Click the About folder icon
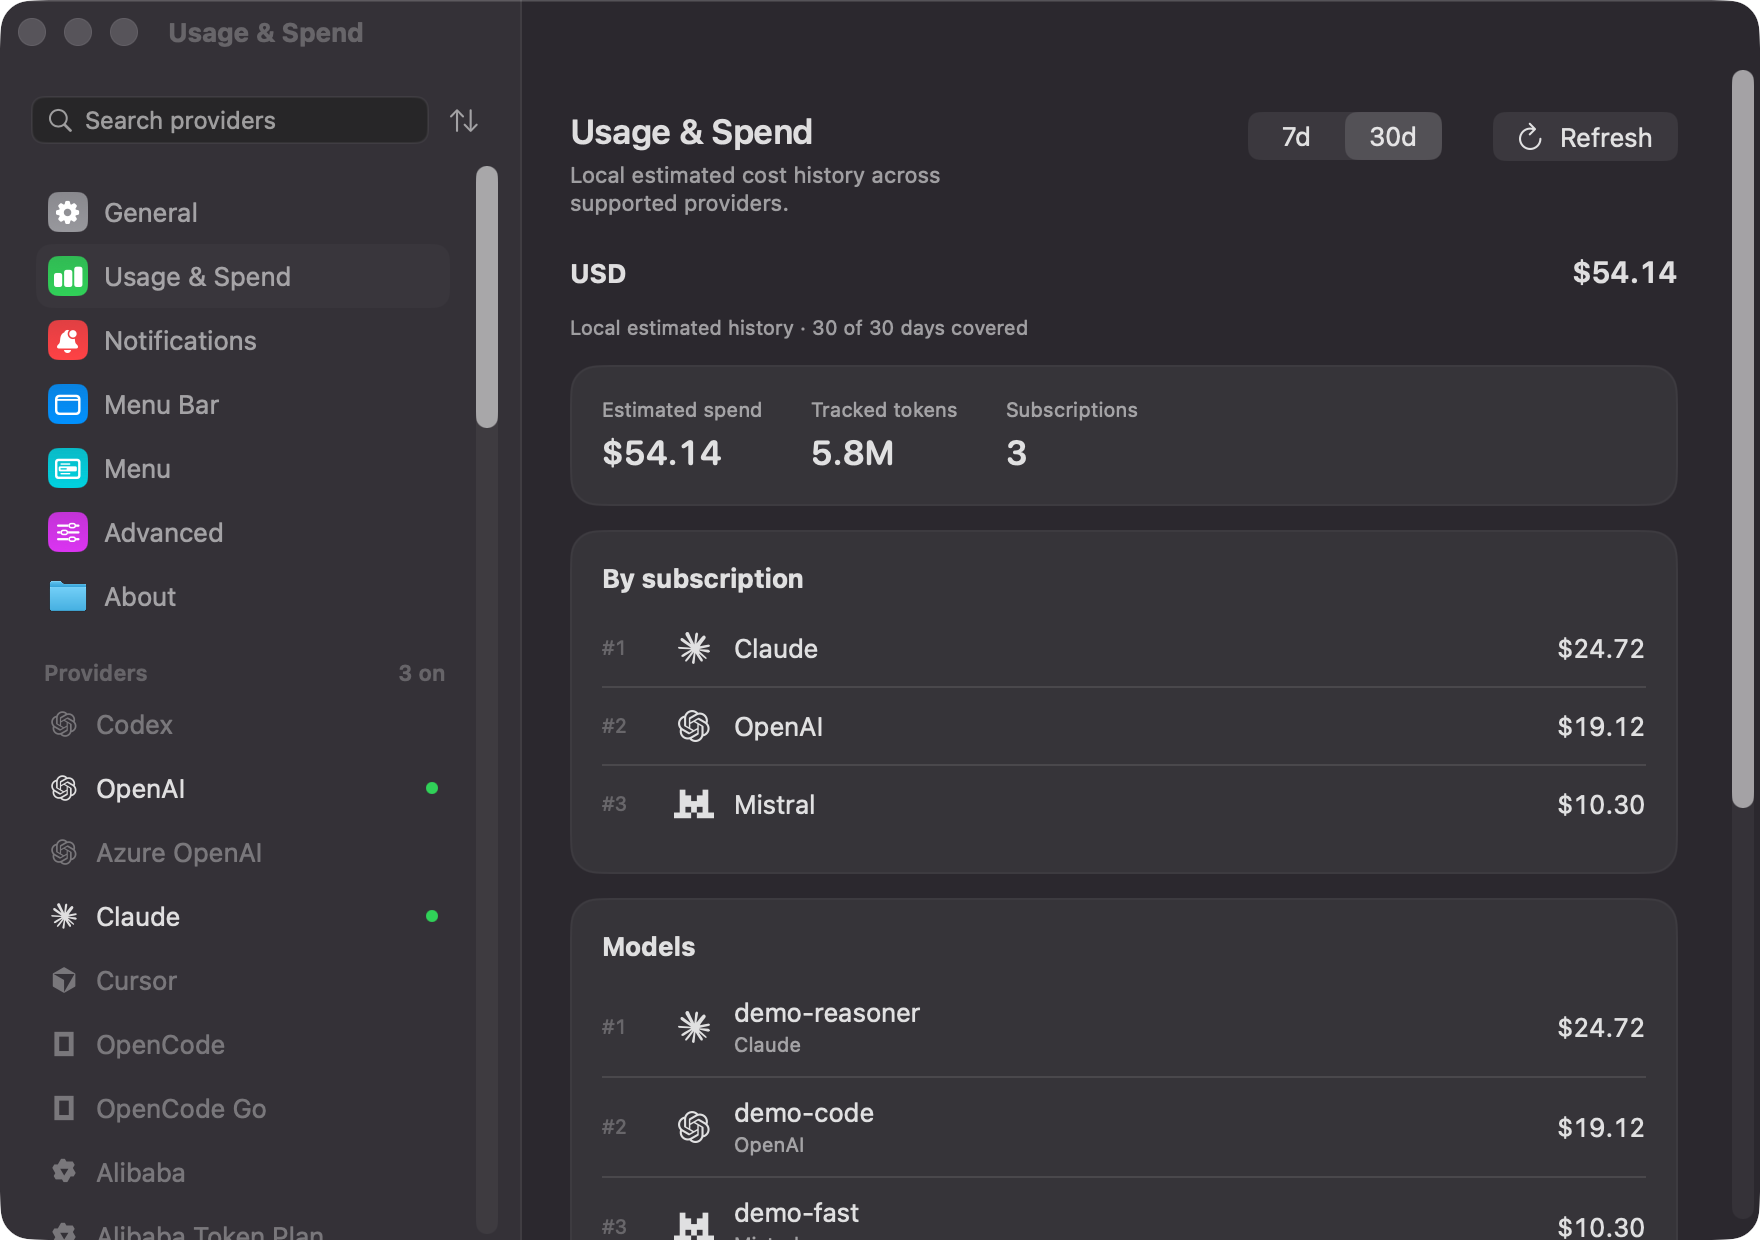 point(68,596)
